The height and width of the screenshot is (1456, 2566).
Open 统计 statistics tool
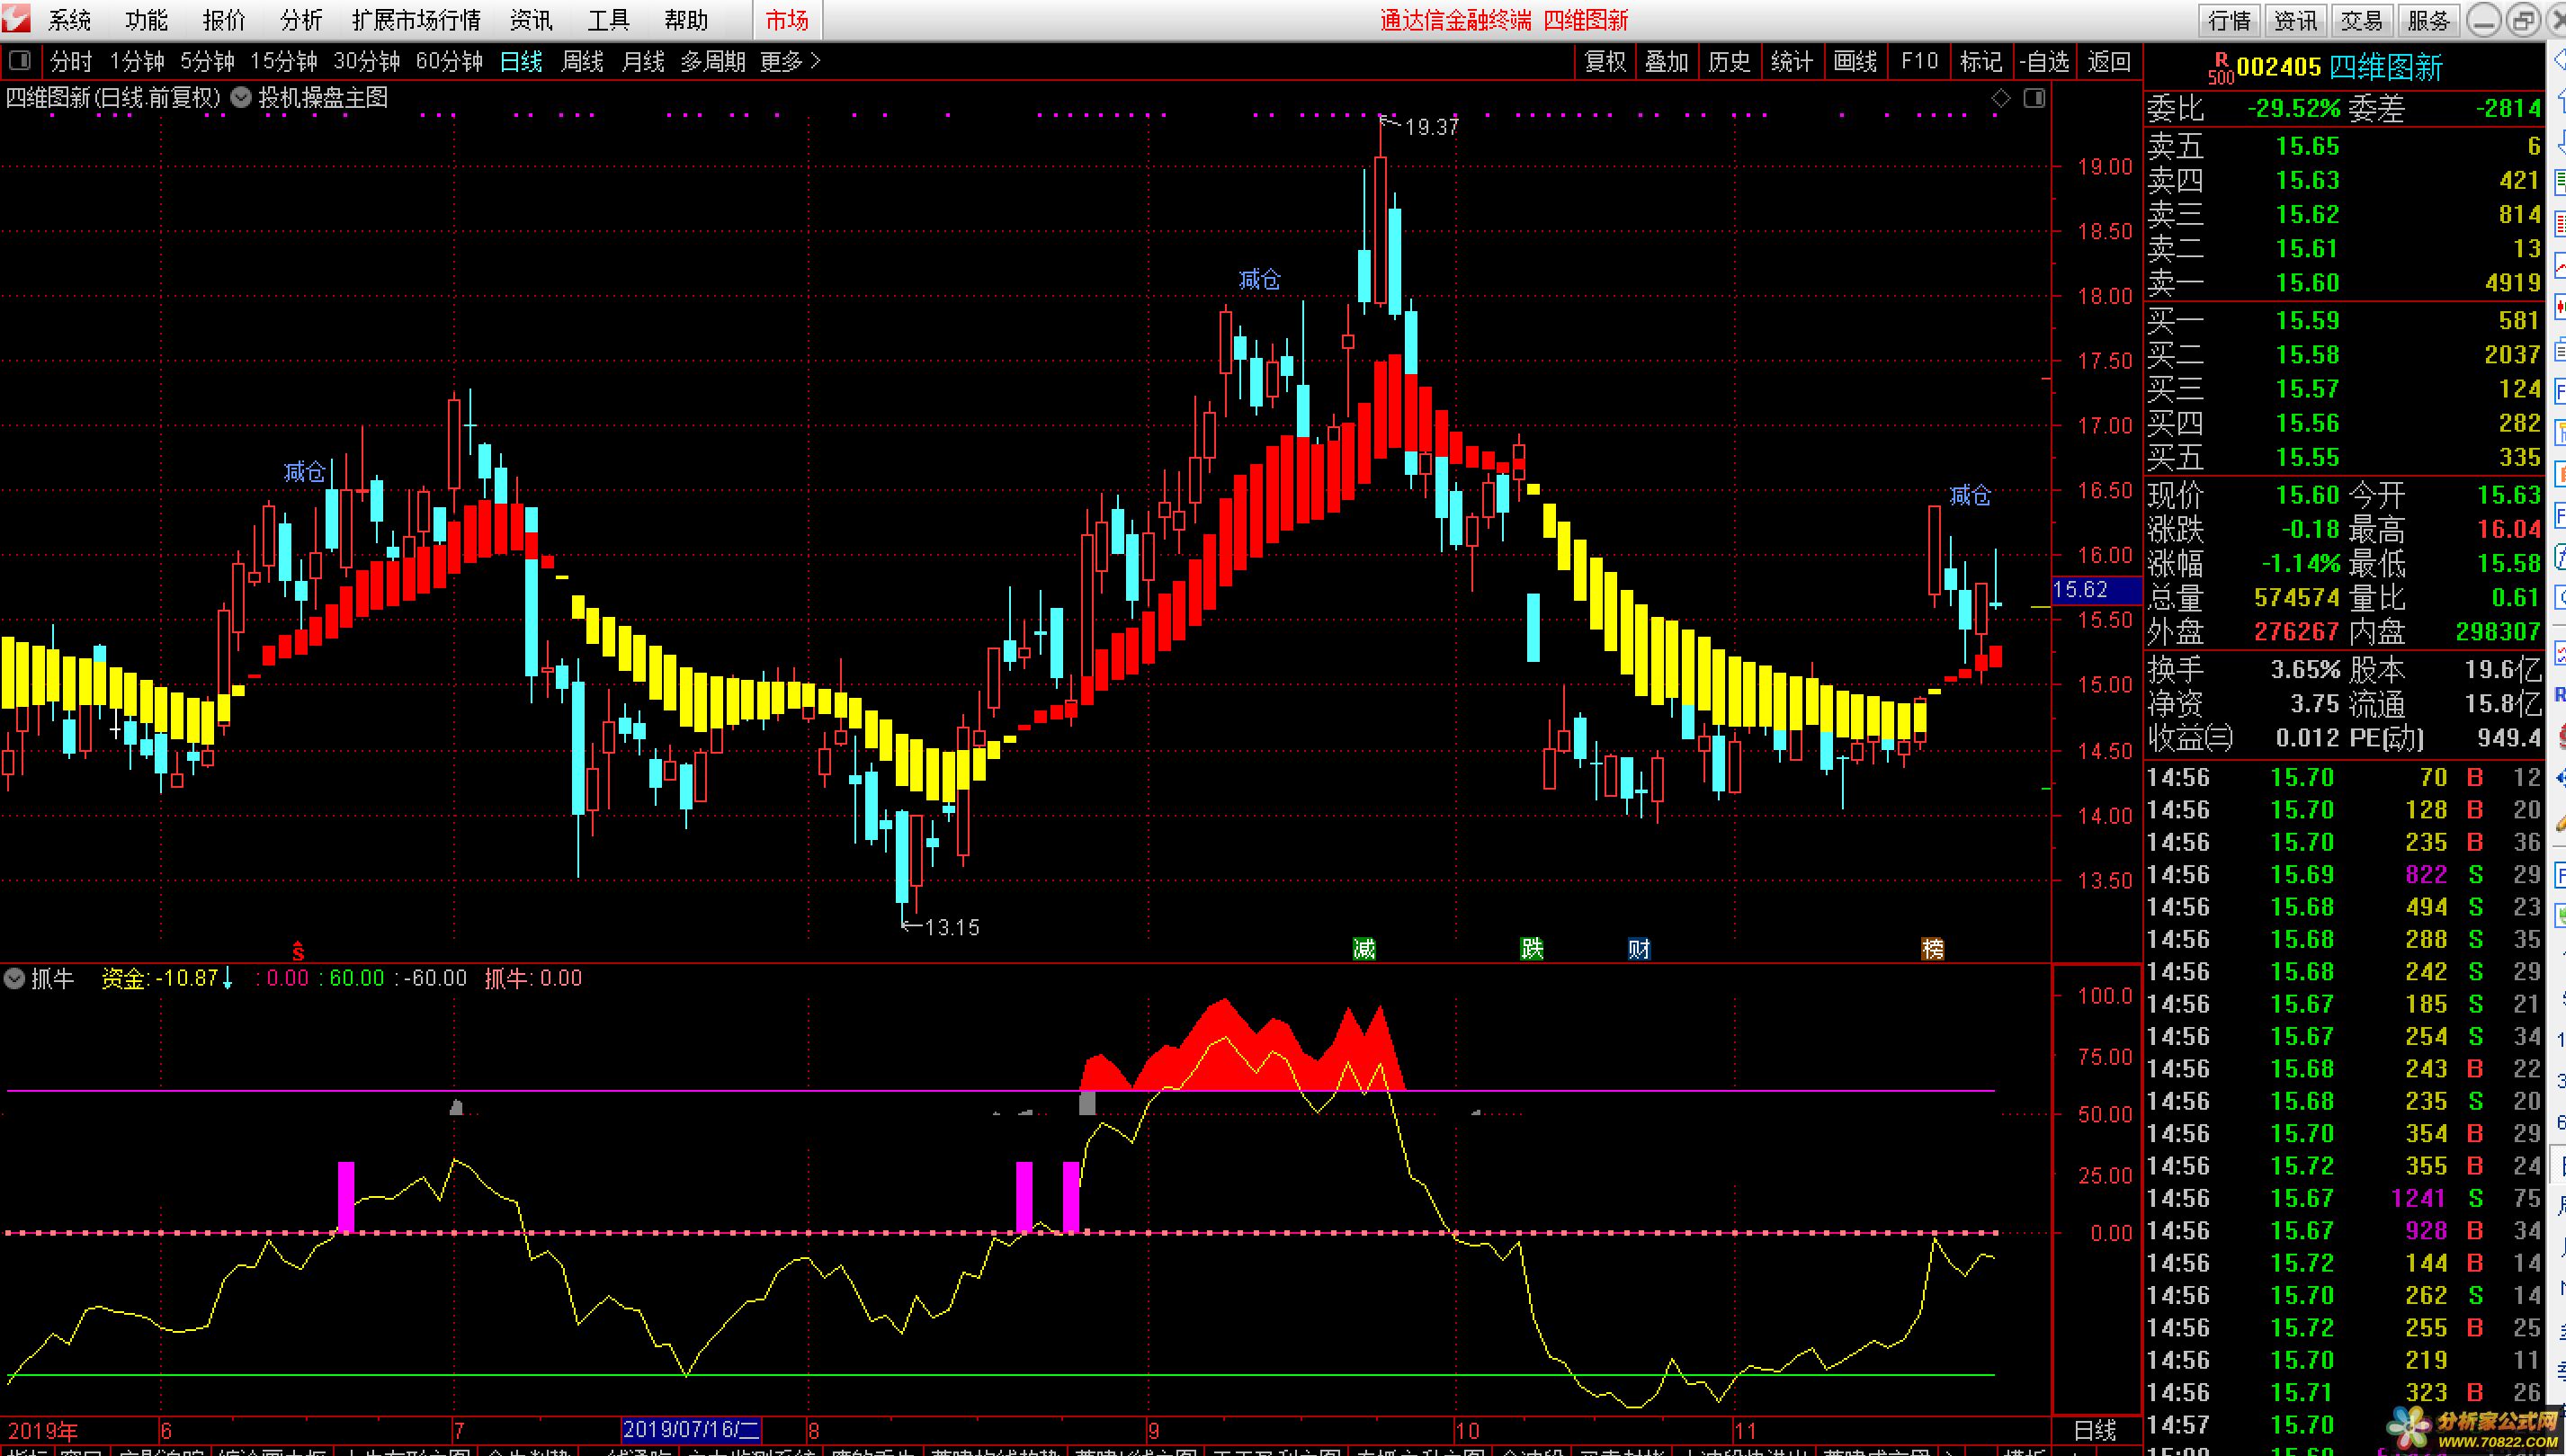click(x=1792, y=62)
